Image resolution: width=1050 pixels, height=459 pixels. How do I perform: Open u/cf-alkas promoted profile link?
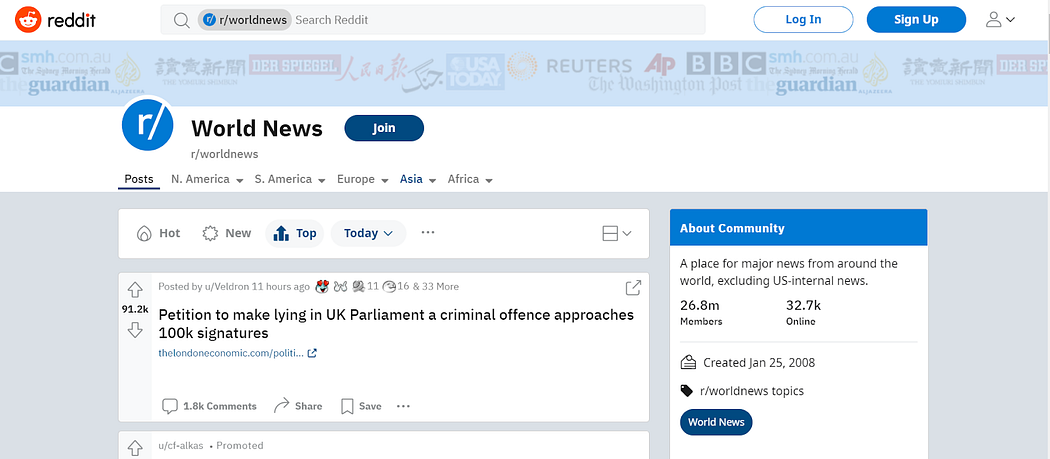(x=181, y=446)
